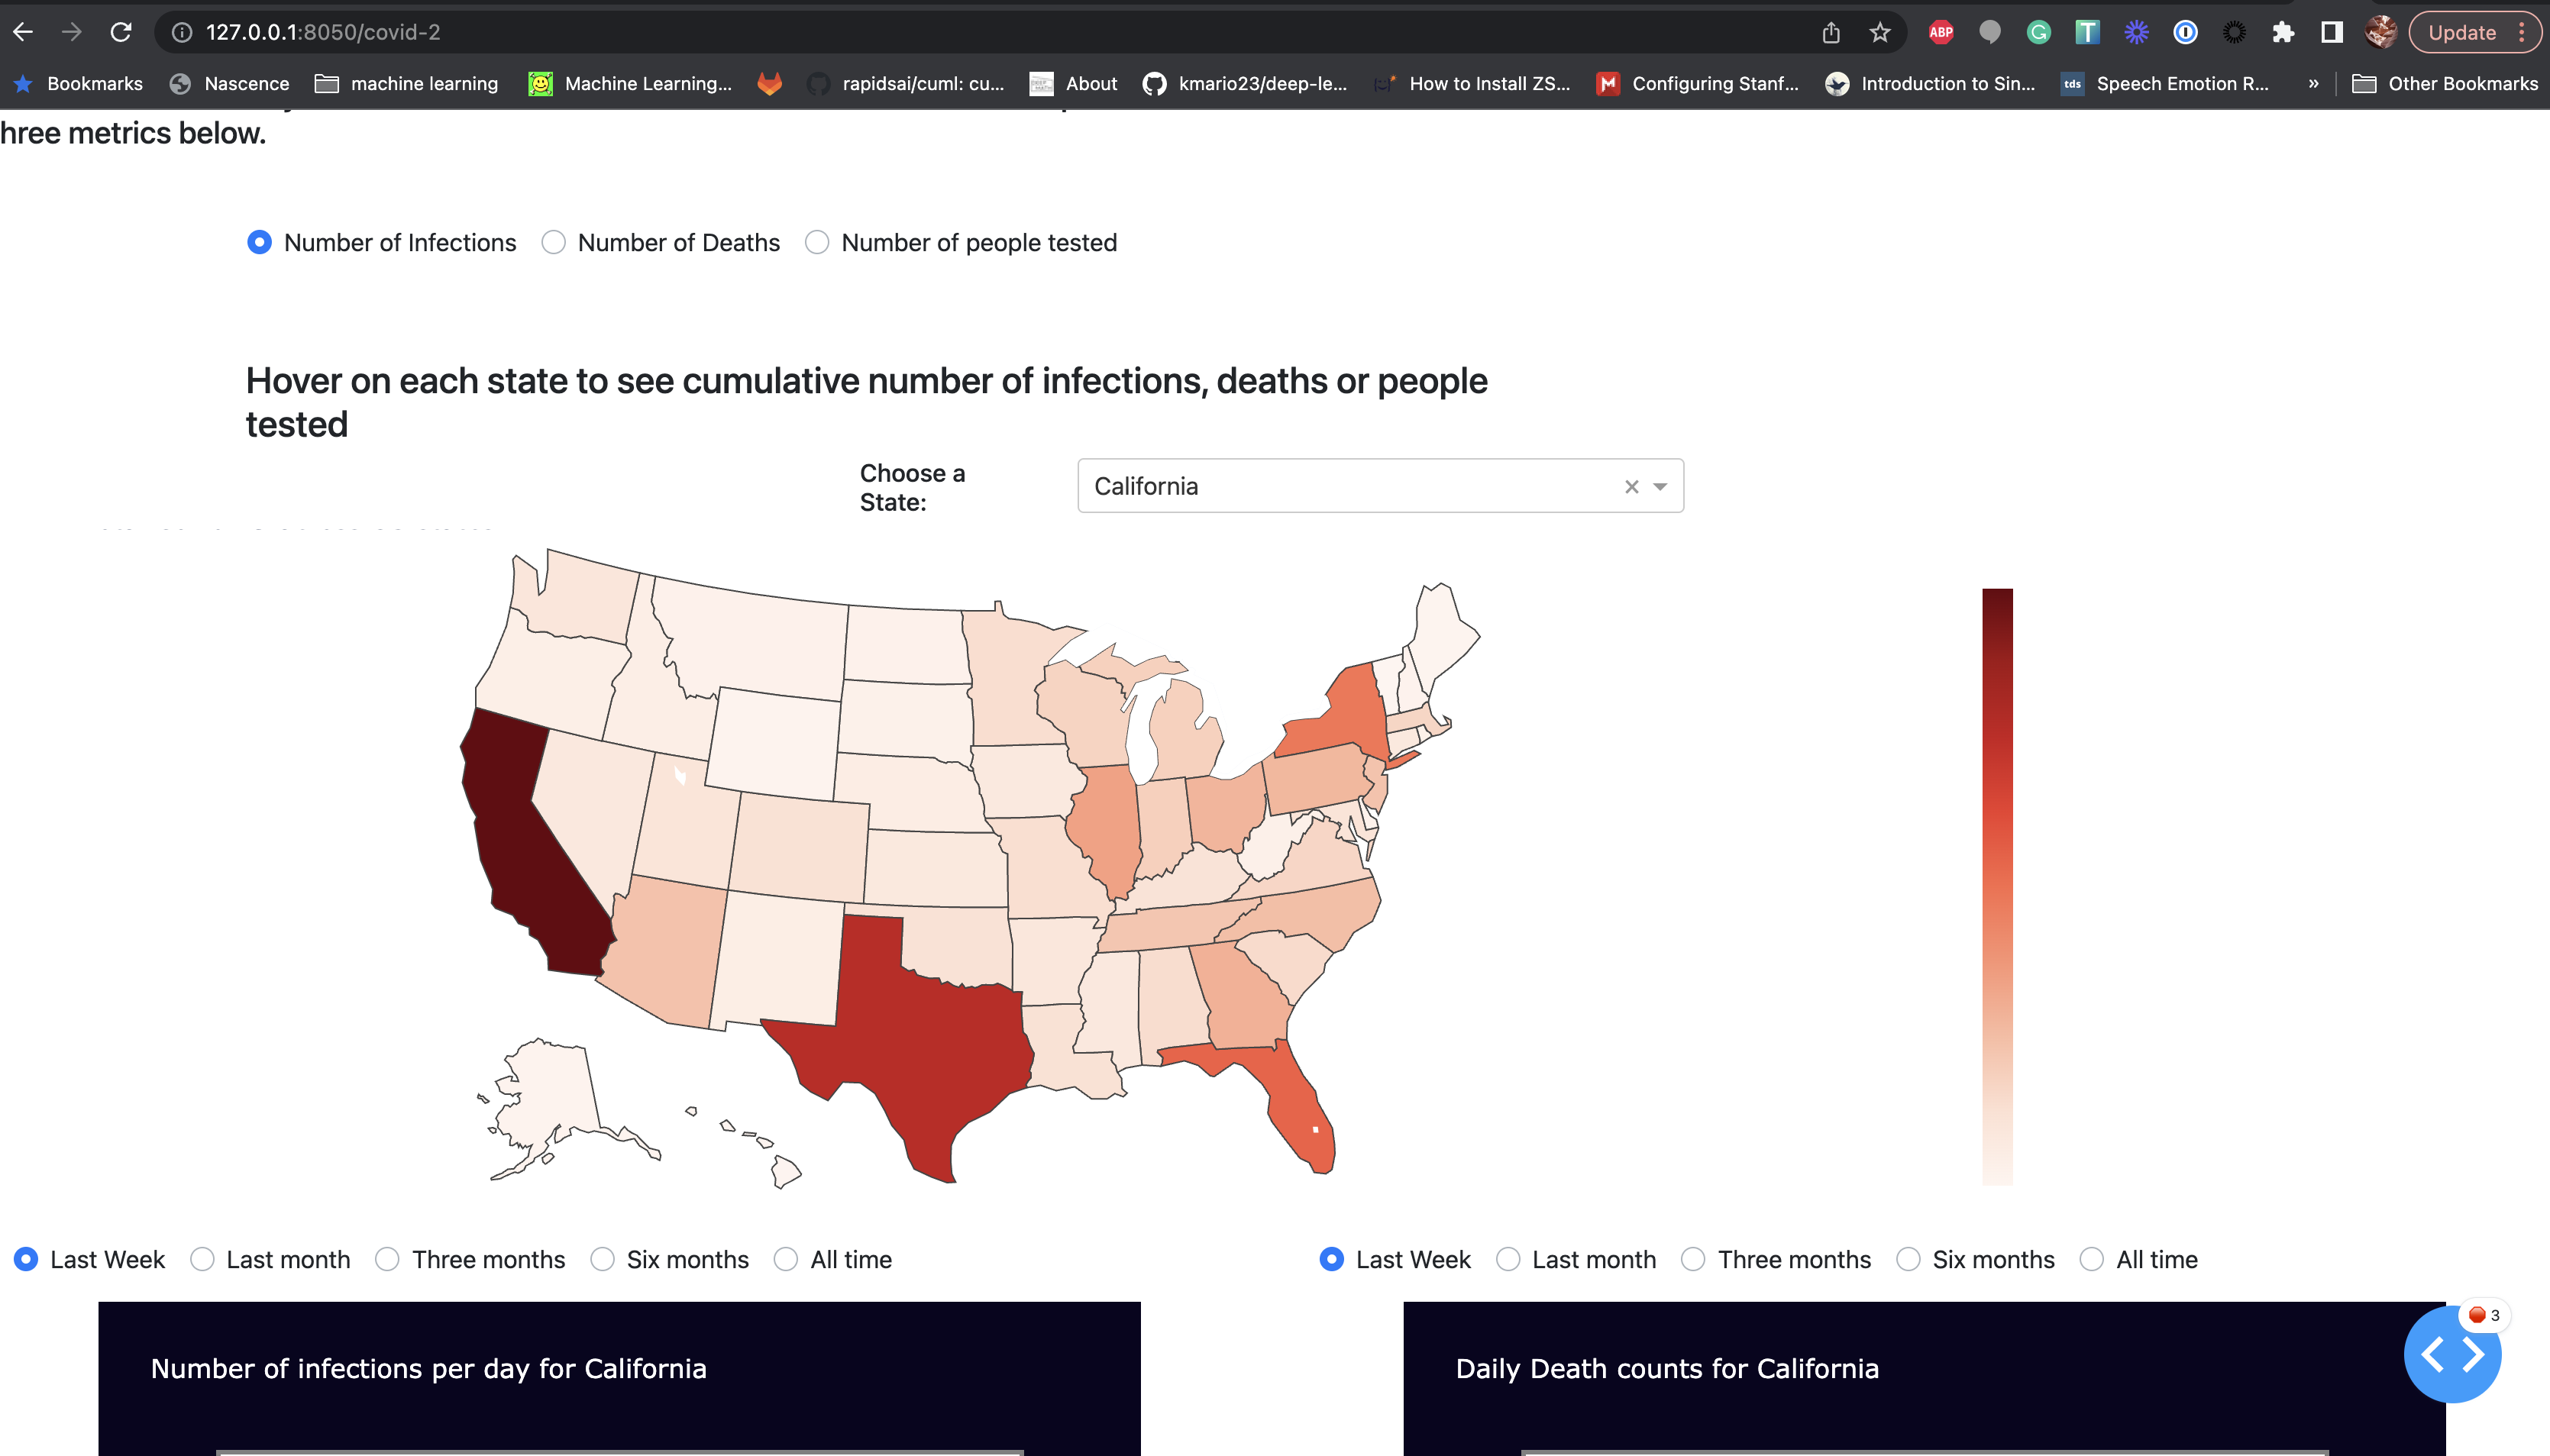Open the Adblock Plus extension
This screenshot has width=2550, height=1456.
coord(1941,32)
